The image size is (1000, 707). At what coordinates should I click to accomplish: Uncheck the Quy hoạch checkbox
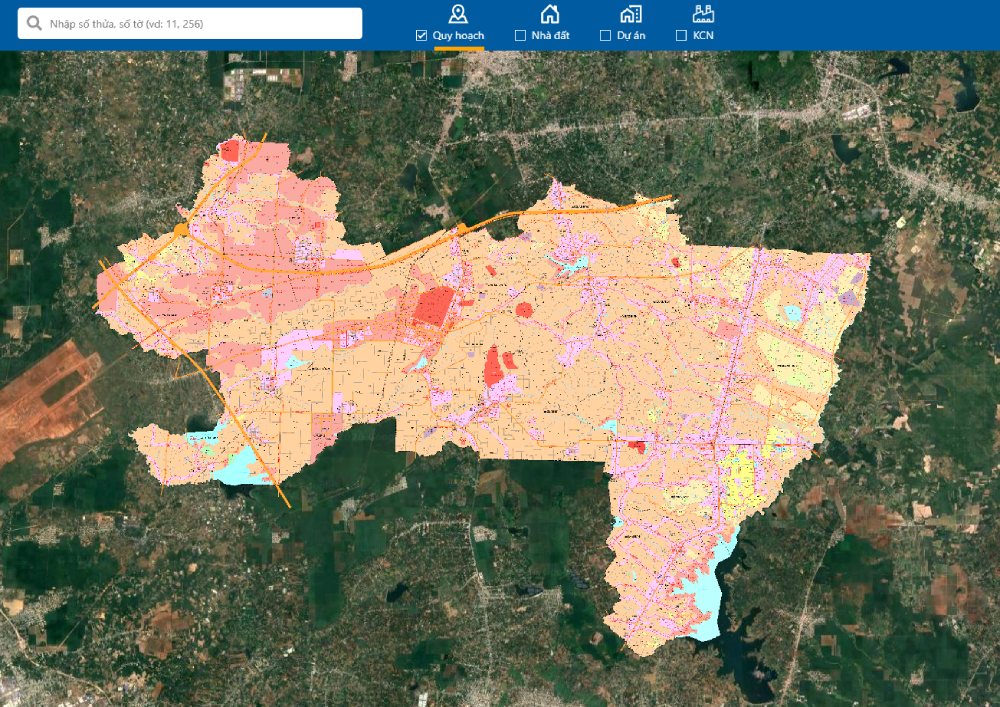(422, 36)
